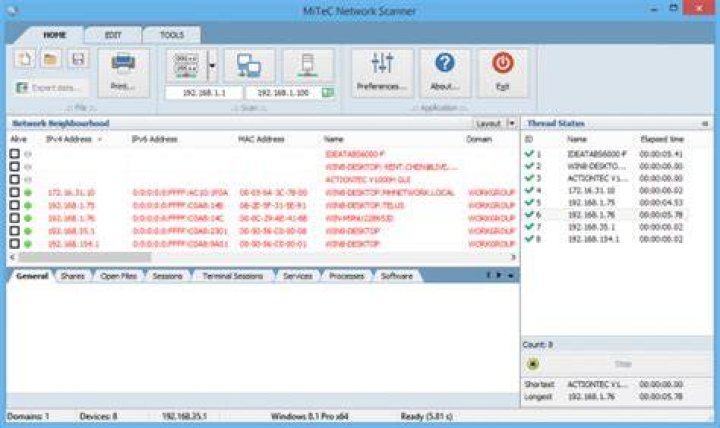Switch to the TOOLS ribbon tab
This screenshot has height=428, width=720.
click(x=172, y=35)
